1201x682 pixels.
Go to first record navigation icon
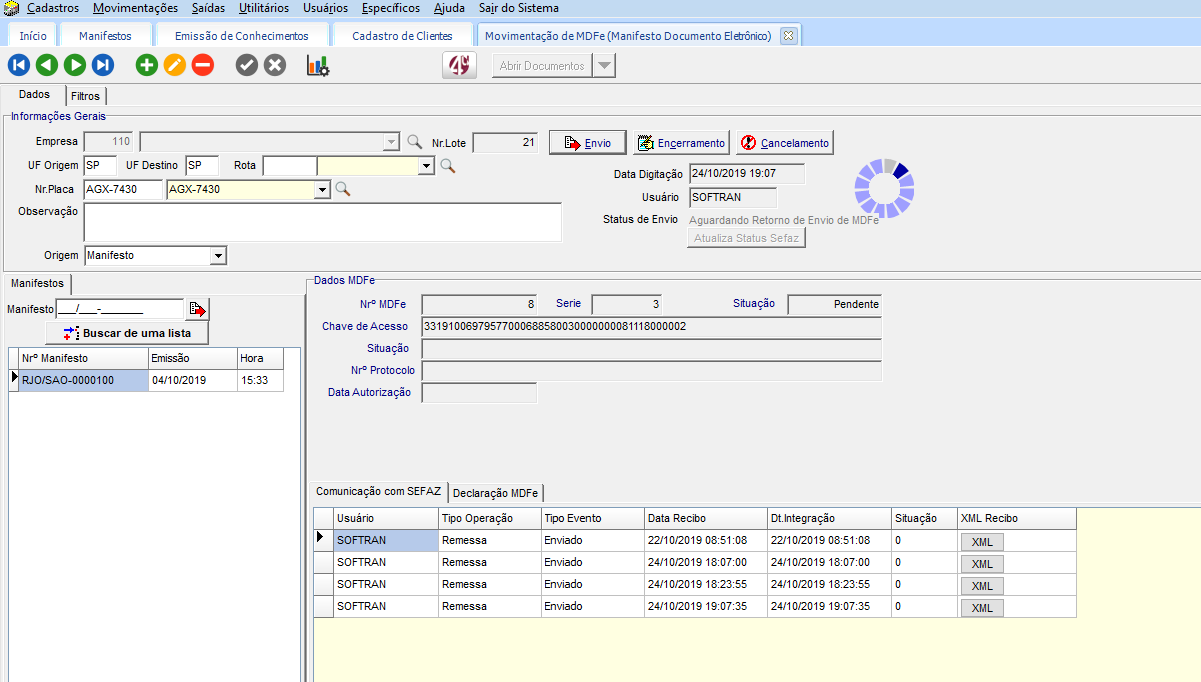tap(18, 66)
